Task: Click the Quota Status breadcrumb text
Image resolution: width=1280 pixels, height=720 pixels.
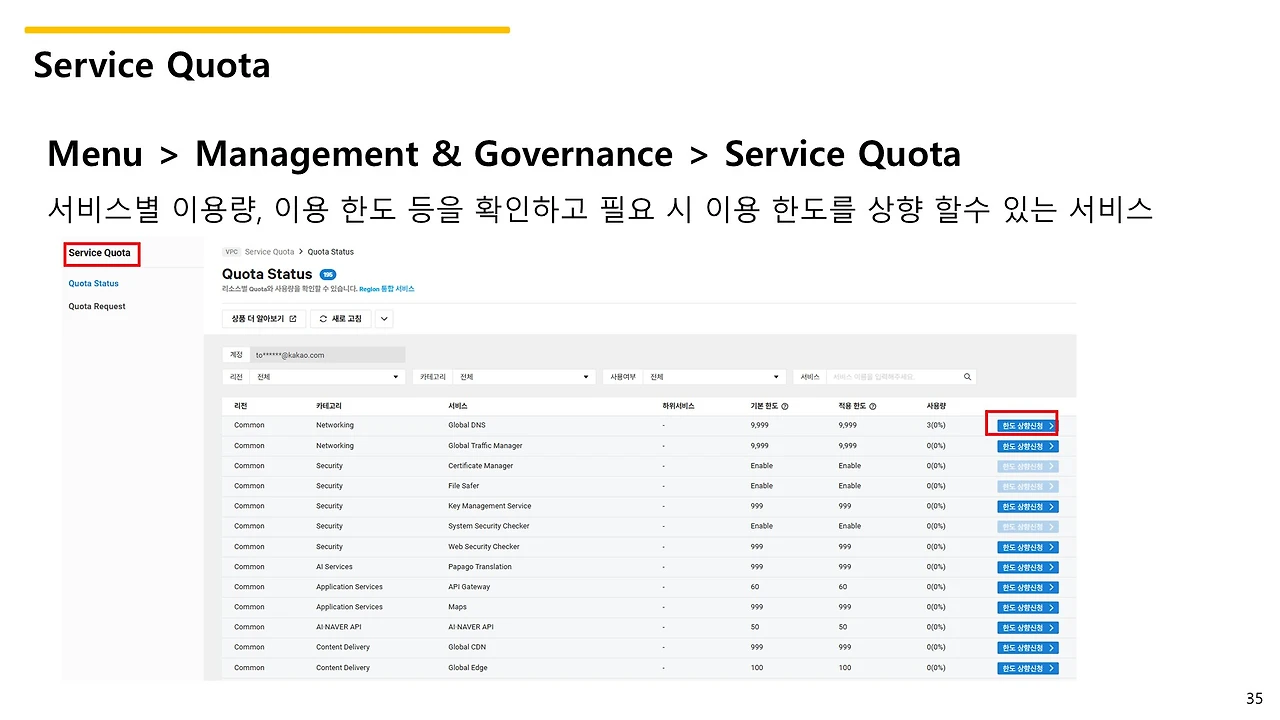Action: pos(331,252)
